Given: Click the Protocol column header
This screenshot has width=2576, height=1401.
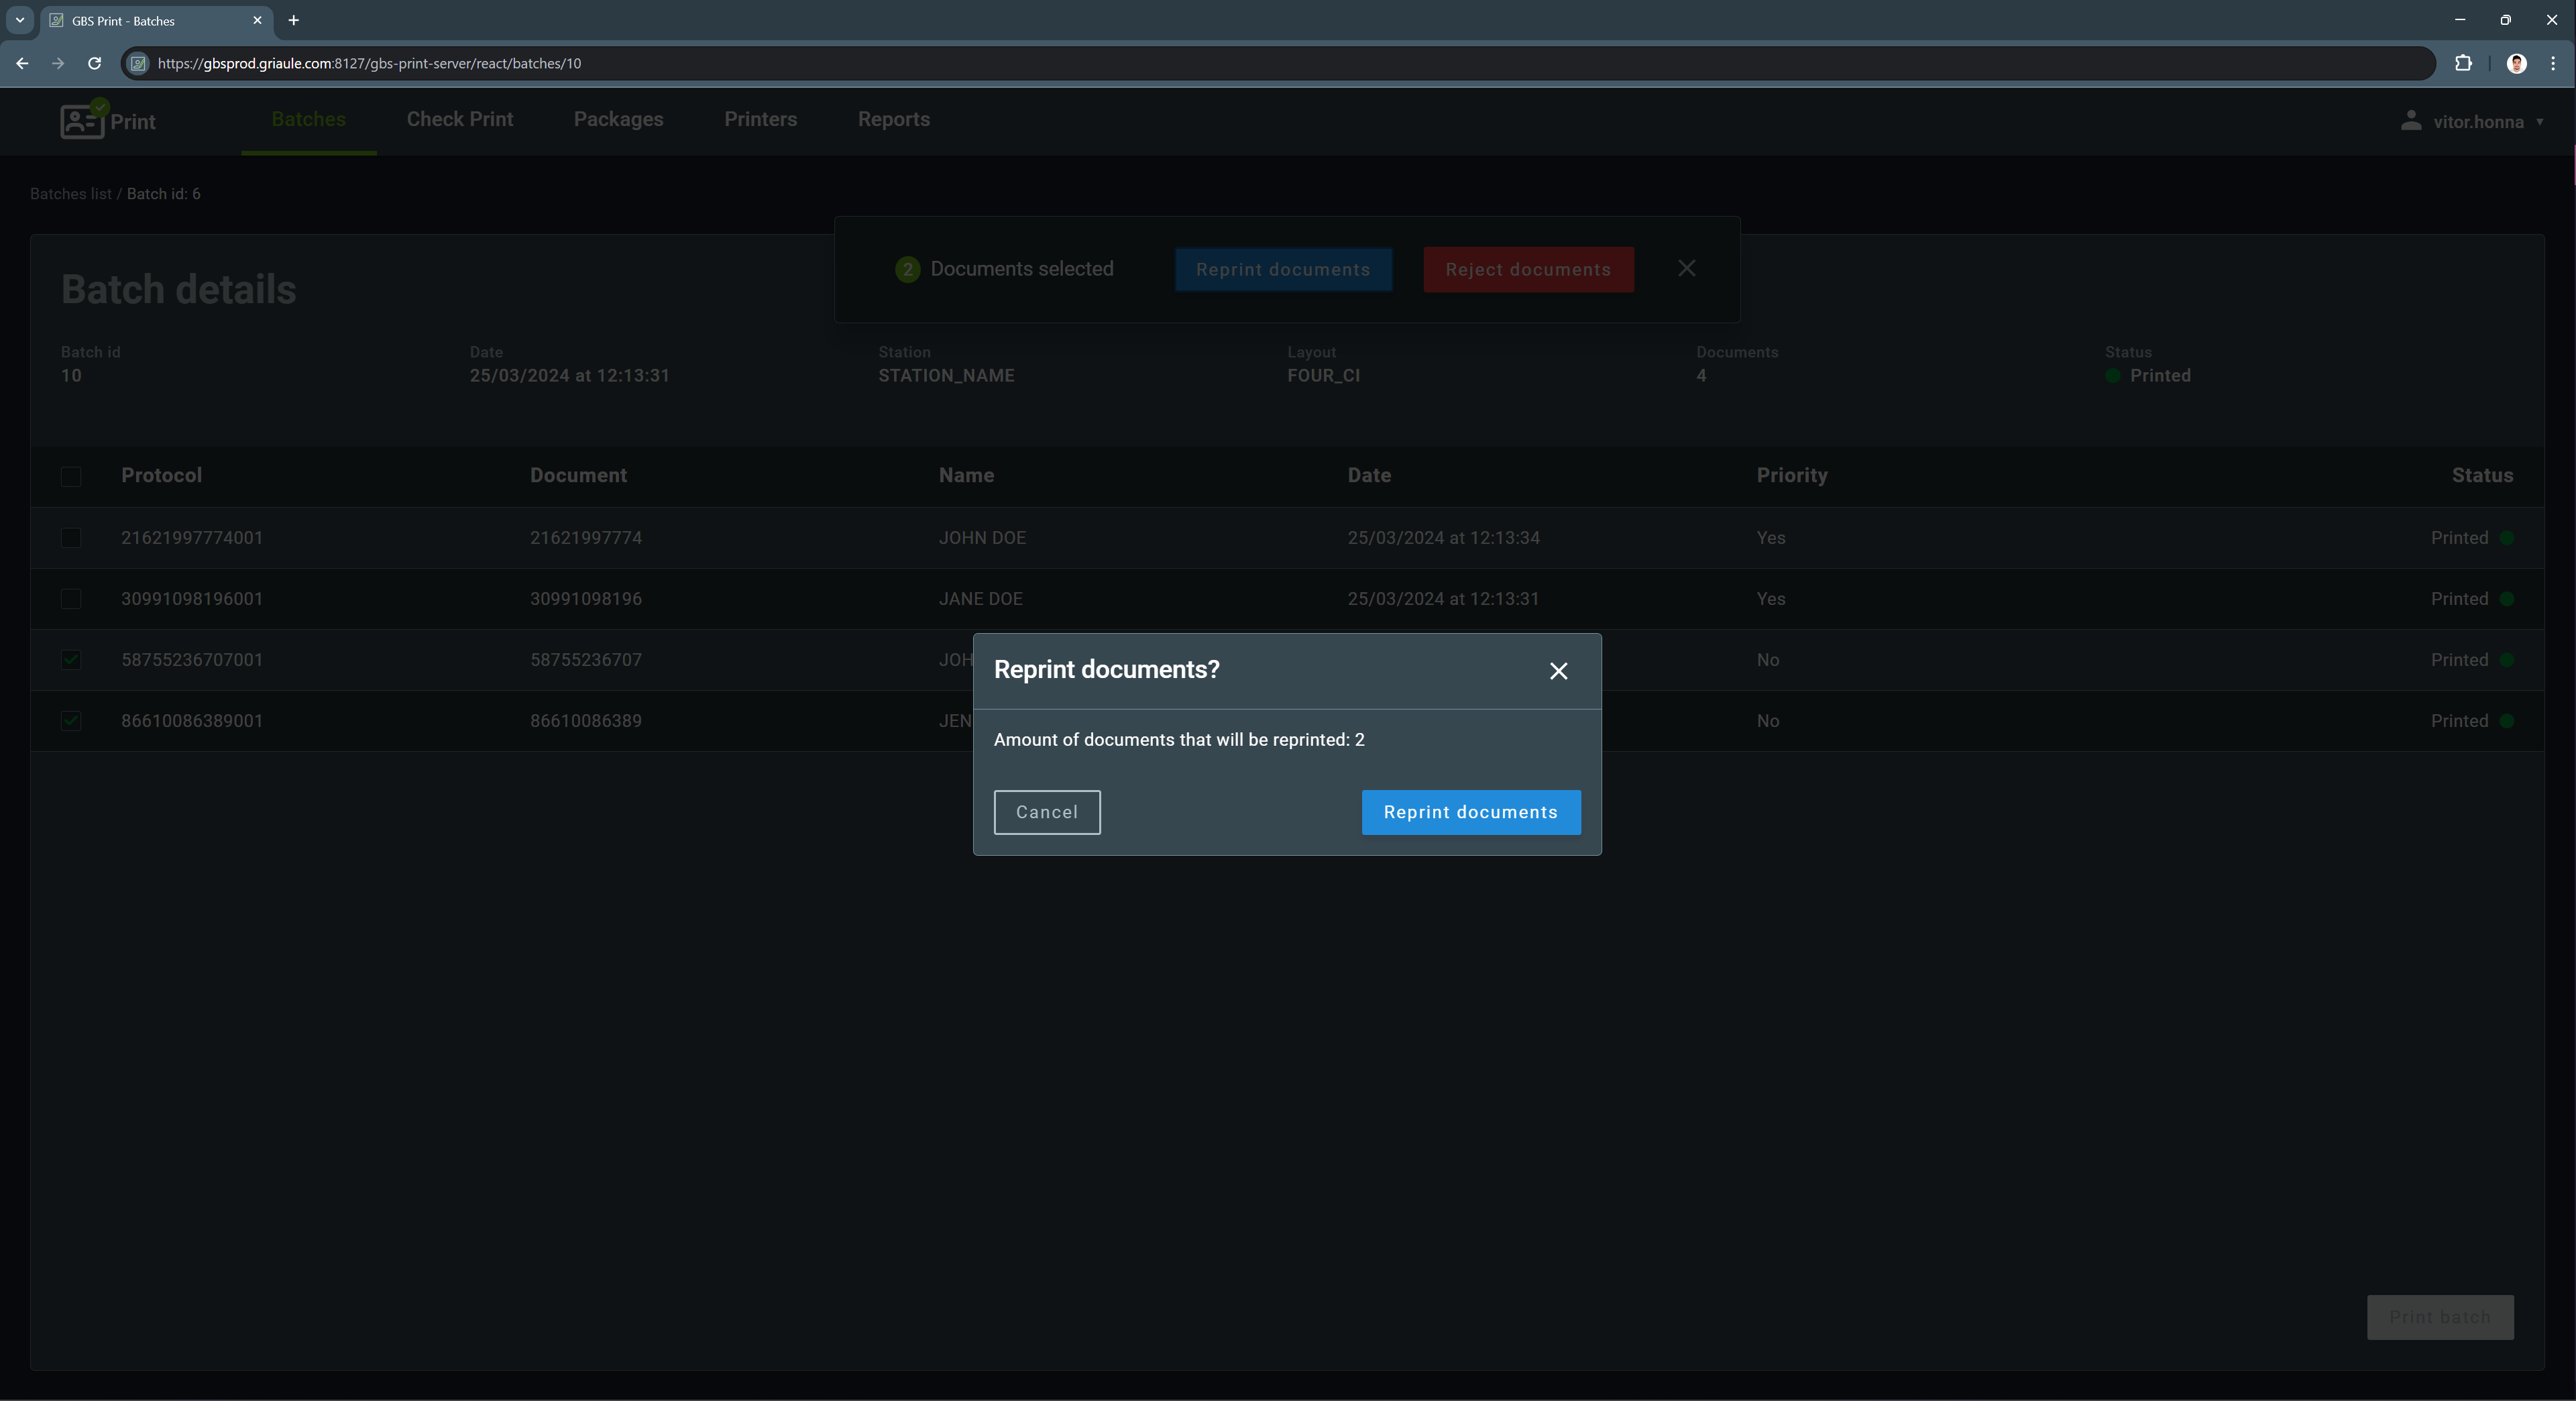Looking at the screenshot, I should coord(161,475).
